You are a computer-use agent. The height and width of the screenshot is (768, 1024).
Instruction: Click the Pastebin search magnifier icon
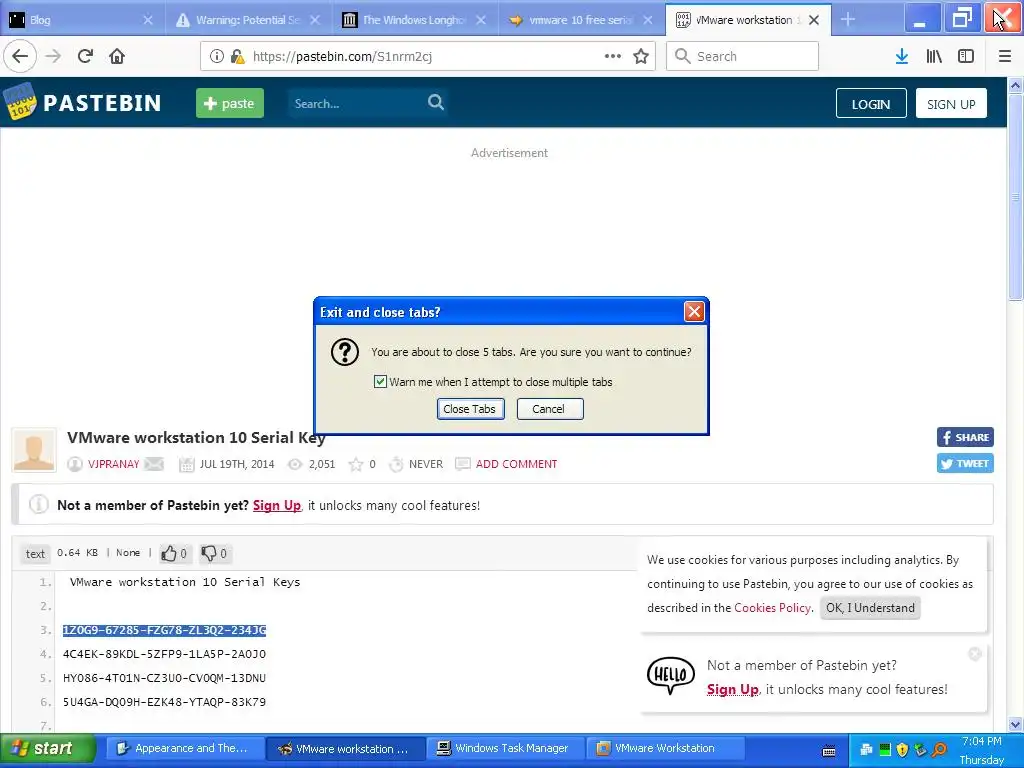coord(436,103)
